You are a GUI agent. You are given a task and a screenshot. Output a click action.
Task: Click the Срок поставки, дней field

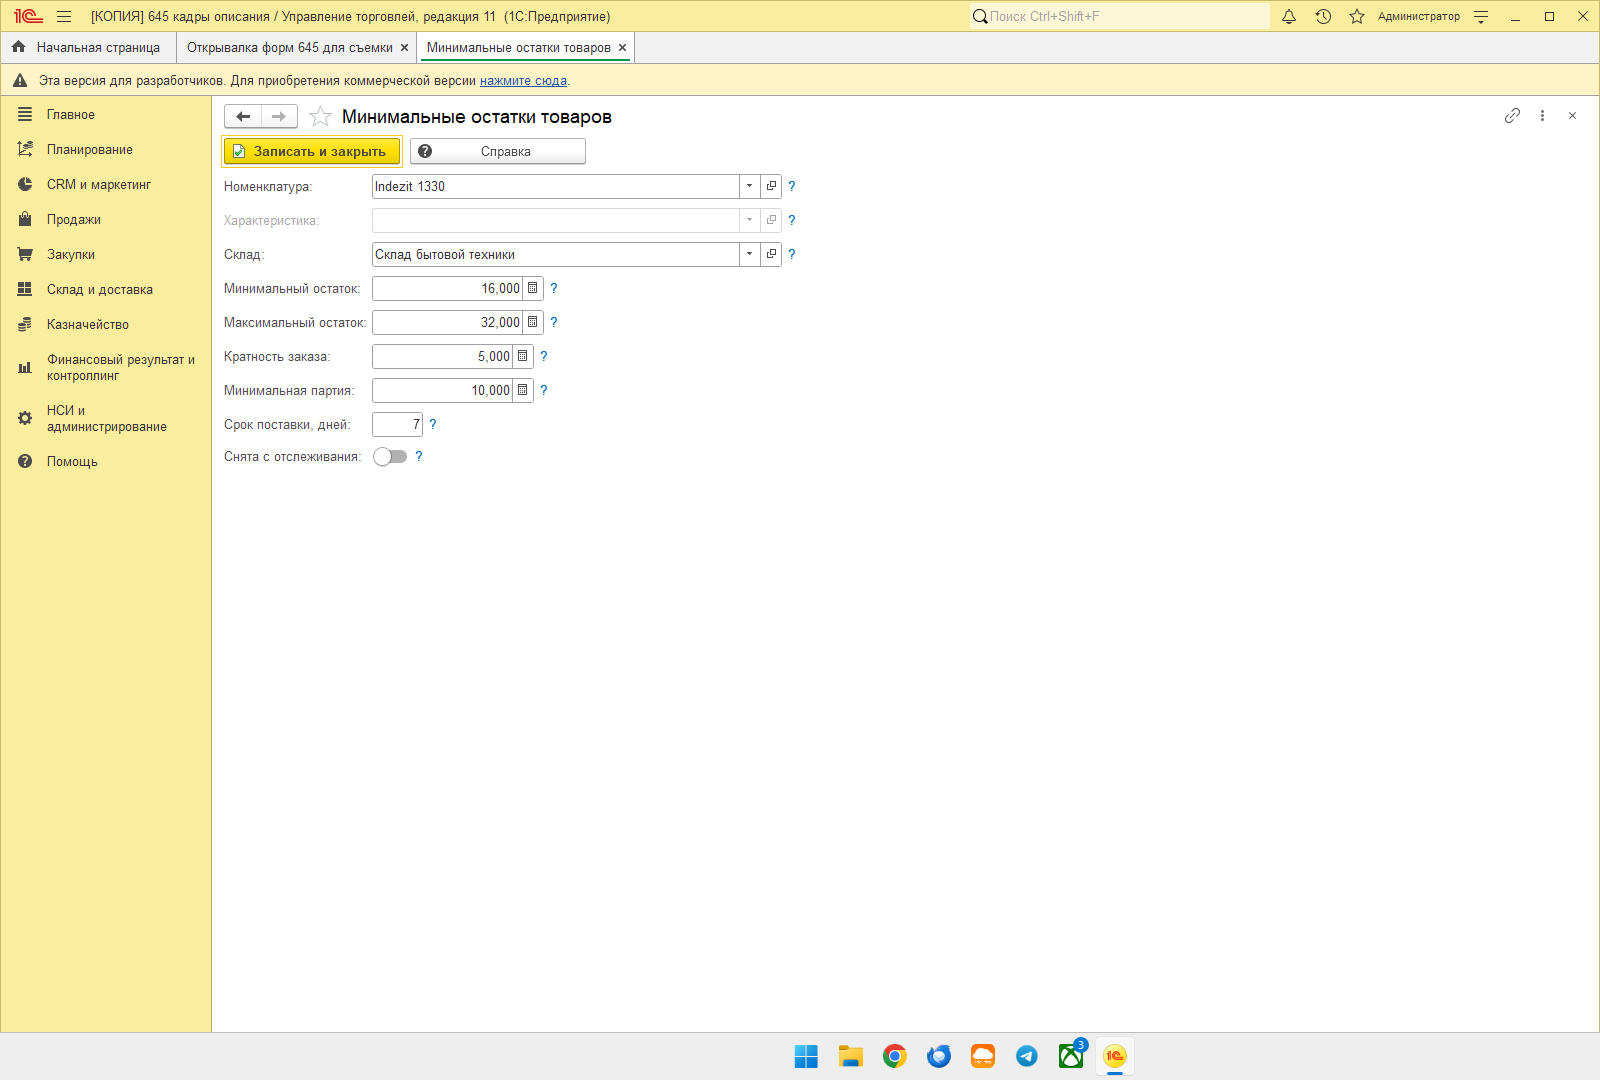pos(397,424)
